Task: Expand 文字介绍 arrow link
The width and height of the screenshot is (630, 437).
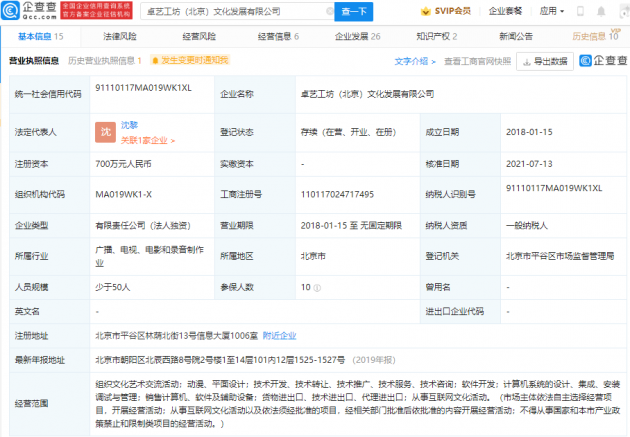Action: pos(415,61)
